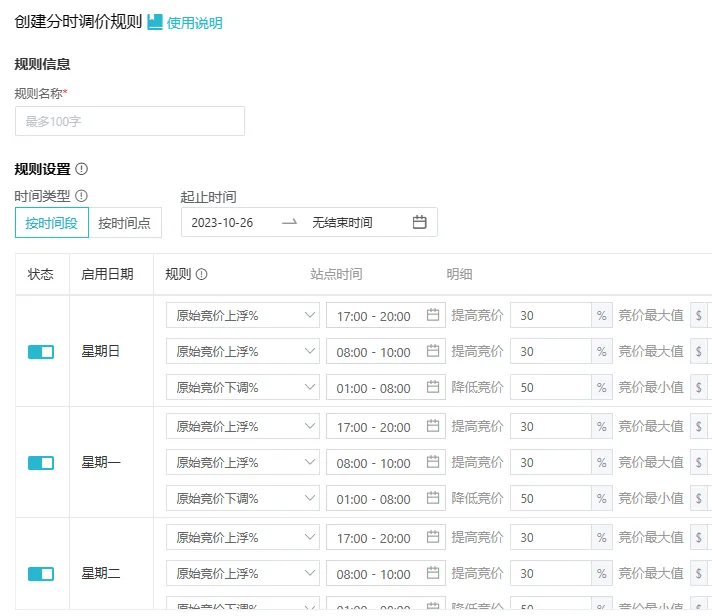Screen dimensions: 712x616
Task: Edit 星期一 17:00 - 20:00 time range
Action: (386, 426)
